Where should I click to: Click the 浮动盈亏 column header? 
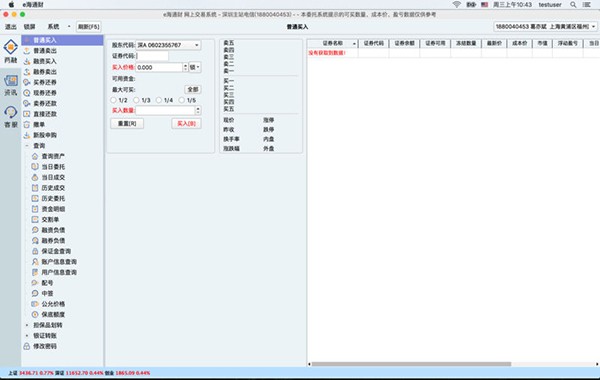(567, 43)
